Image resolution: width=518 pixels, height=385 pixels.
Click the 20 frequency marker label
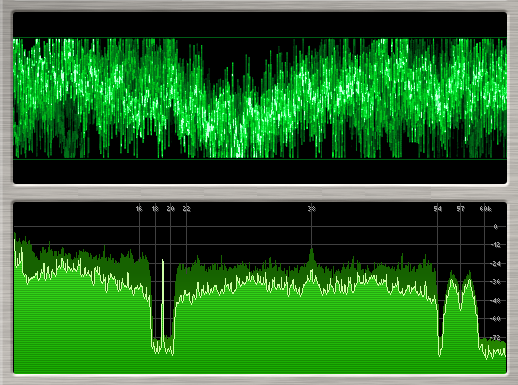click(170, 209)
